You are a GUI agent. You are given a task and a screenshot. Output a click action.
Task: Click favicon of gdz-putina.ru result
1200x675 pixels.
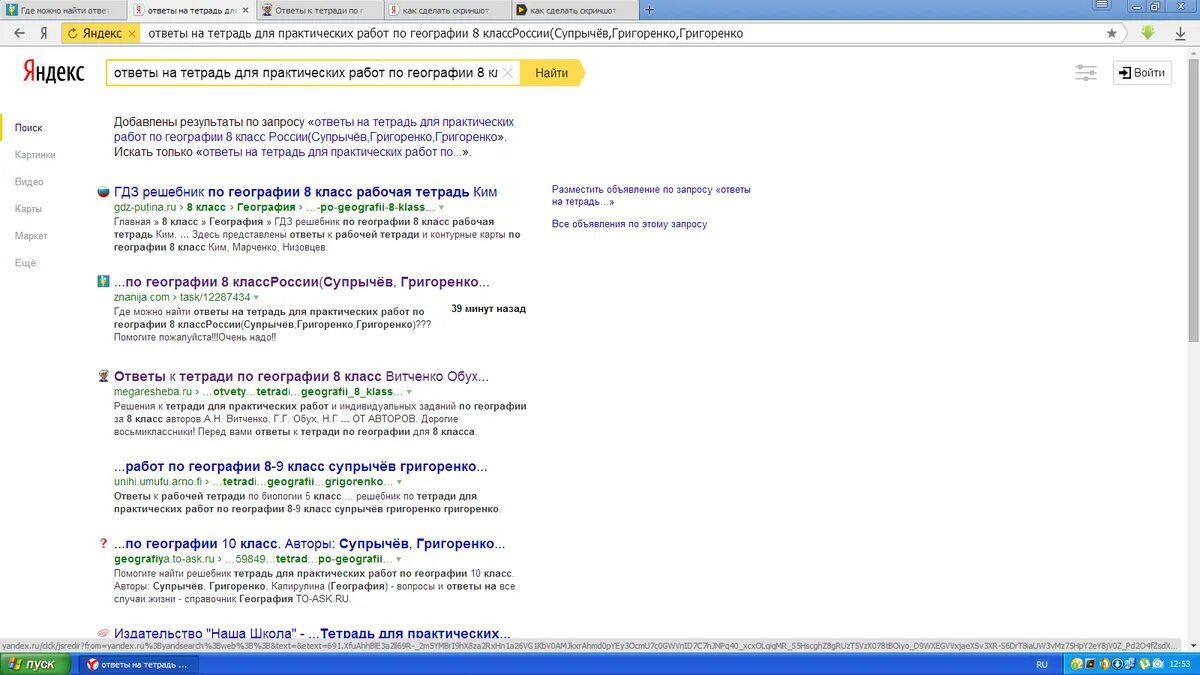point(102,192)
